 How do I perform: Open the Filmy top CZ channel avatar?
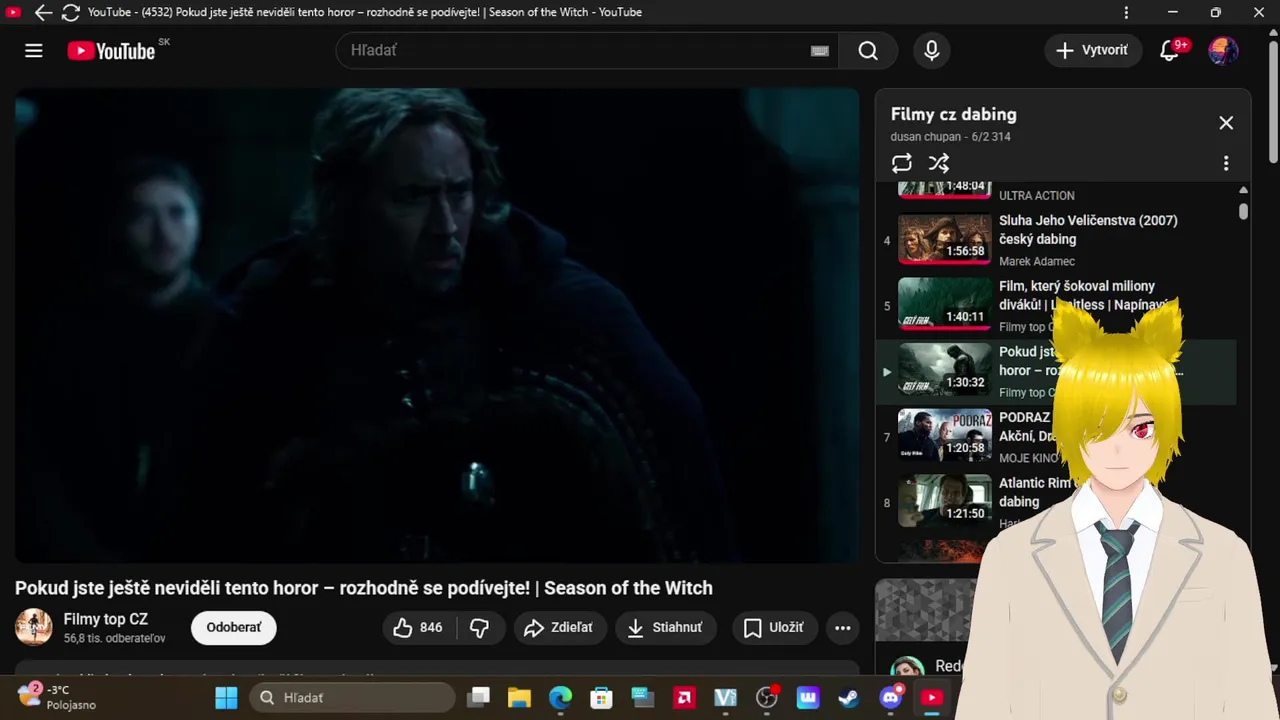pyautogui.click(x=34, y=627)
